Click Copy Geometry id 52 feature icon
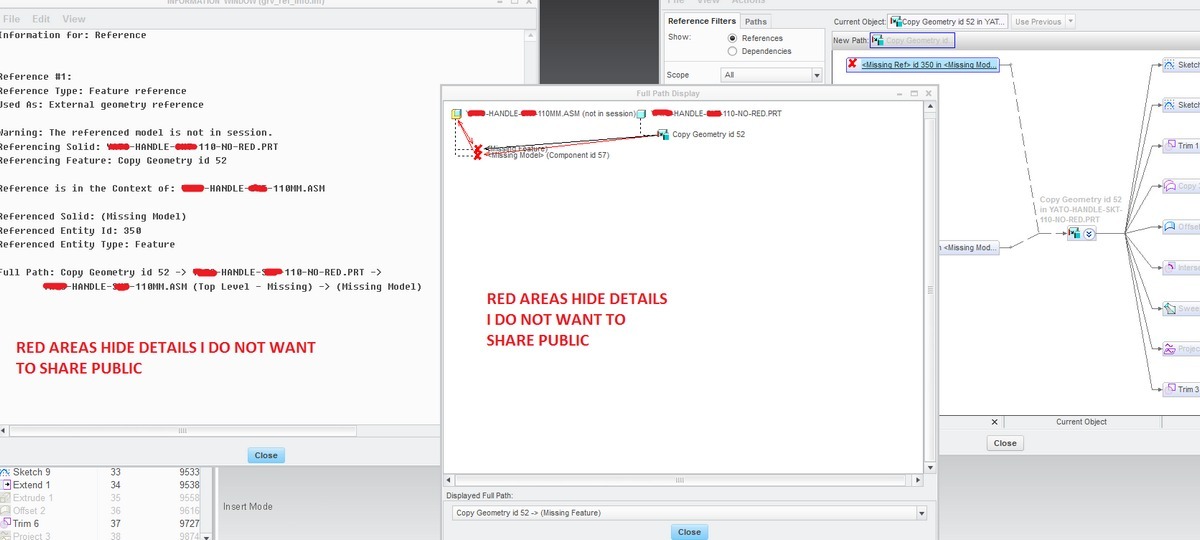The width and height of the screenshot is (1200, 540). (662, 134)
